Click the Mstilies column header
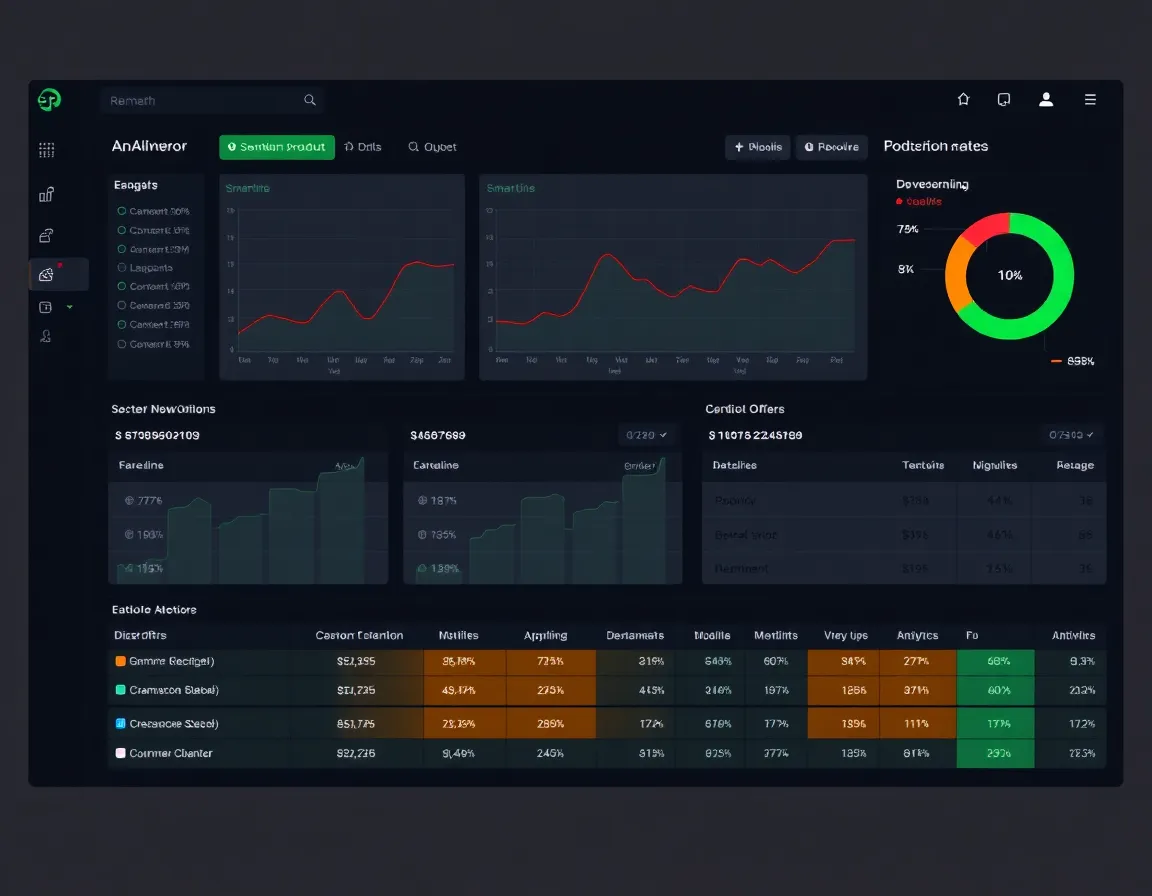This screenshot has height=896, width=1152. [x=458, y=635]
